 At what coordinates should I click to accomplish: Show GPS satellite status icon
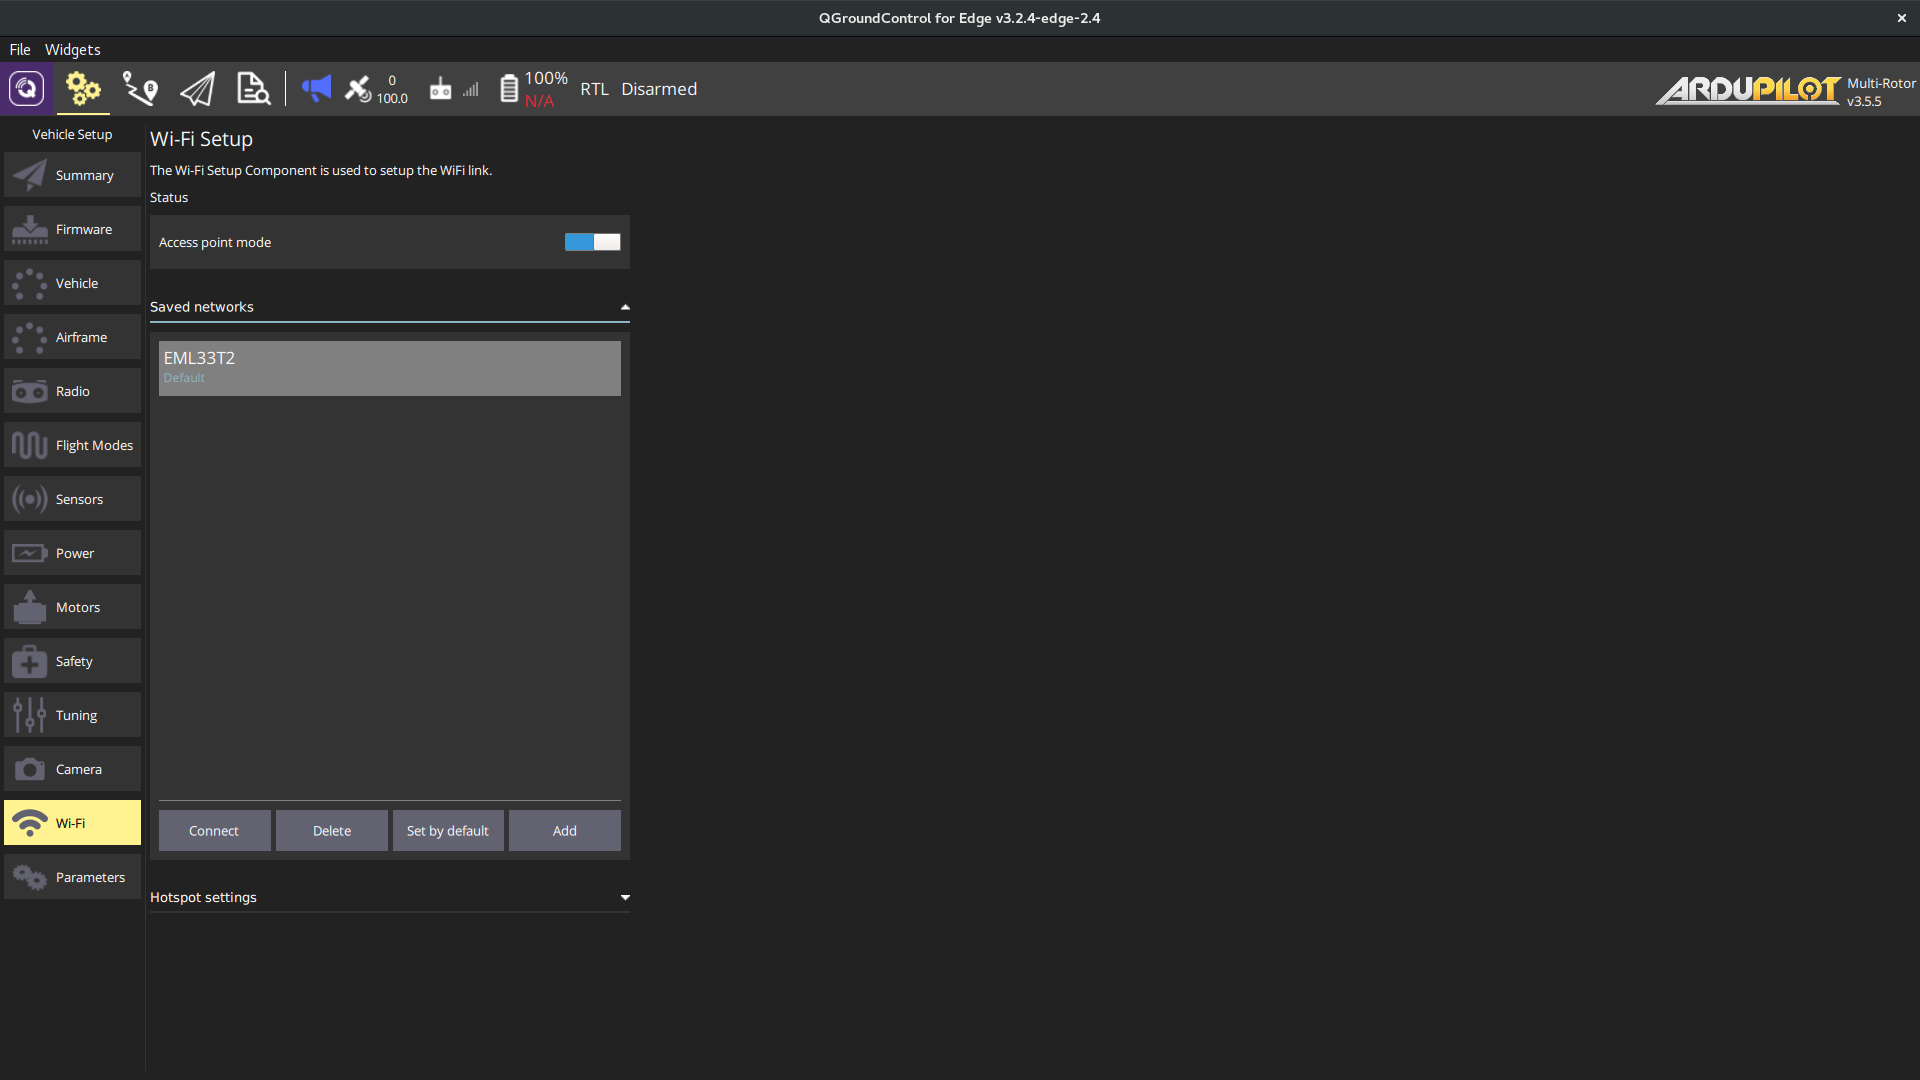click(x=358, y=89)
